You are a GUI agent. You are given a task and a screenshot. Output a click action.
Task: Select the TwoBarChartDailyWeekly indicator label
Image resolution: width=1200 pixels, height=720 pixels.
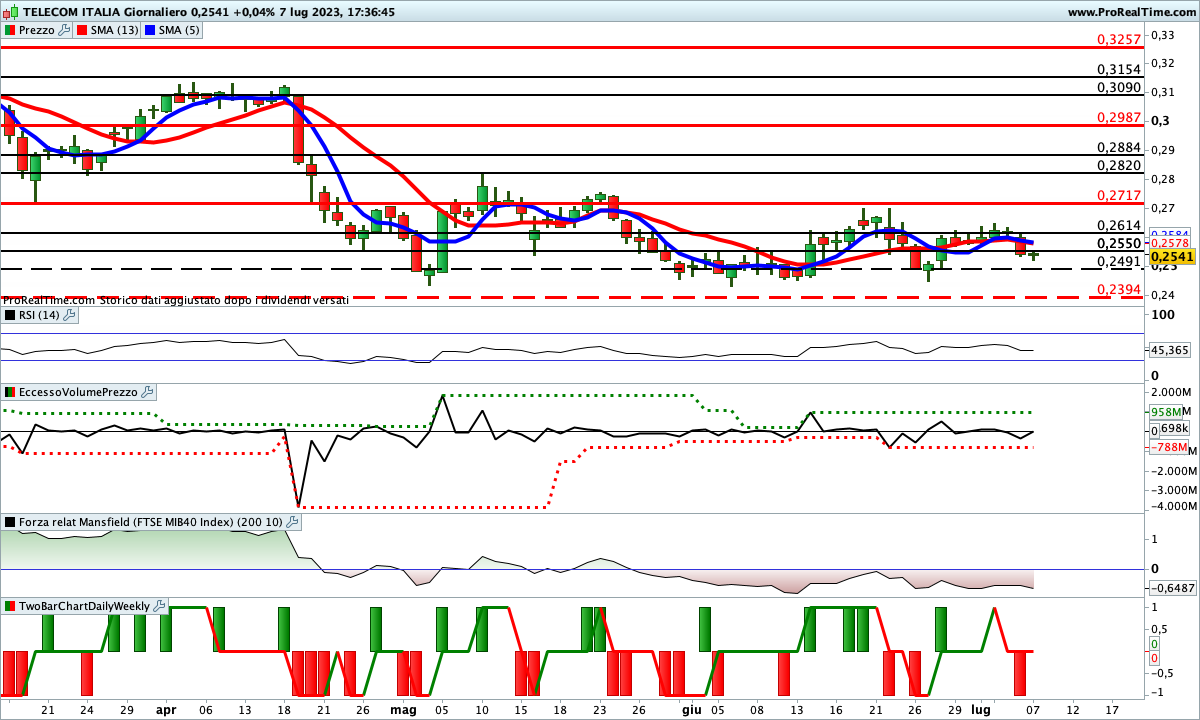click(85, 606)
